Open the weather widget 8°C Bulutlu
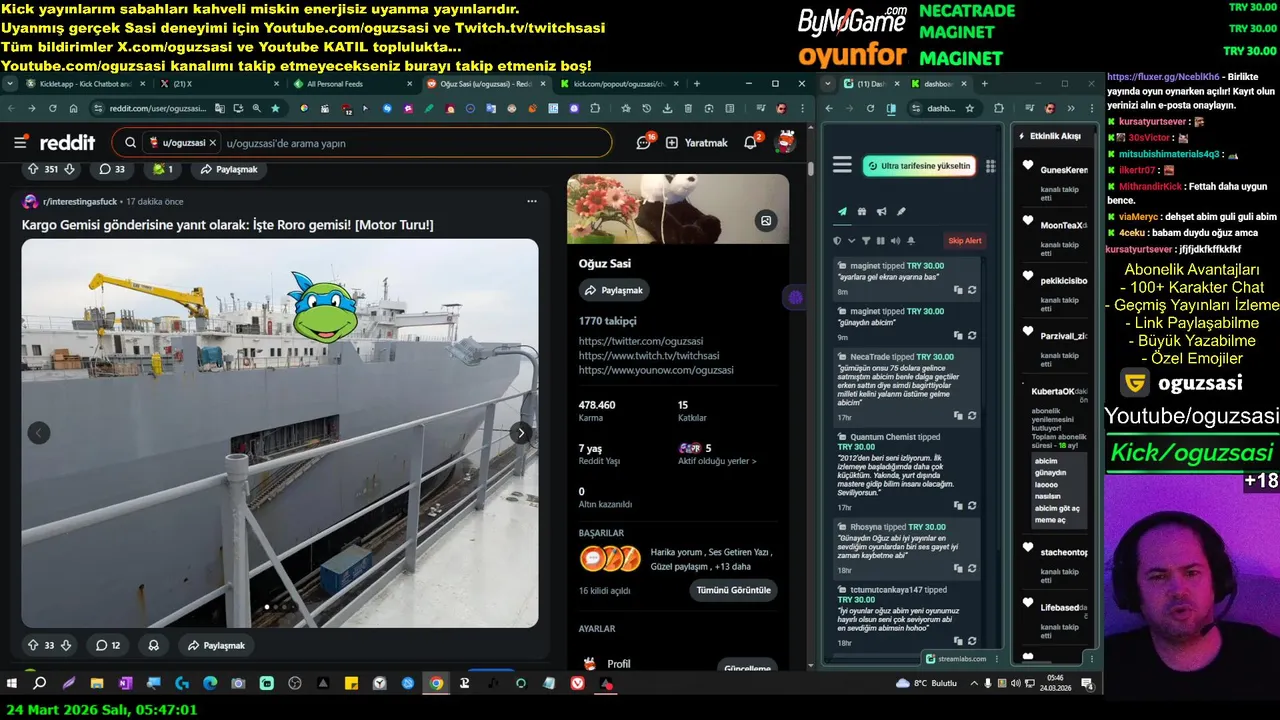Screen dimensions: 1280x720 coord(927,683)
